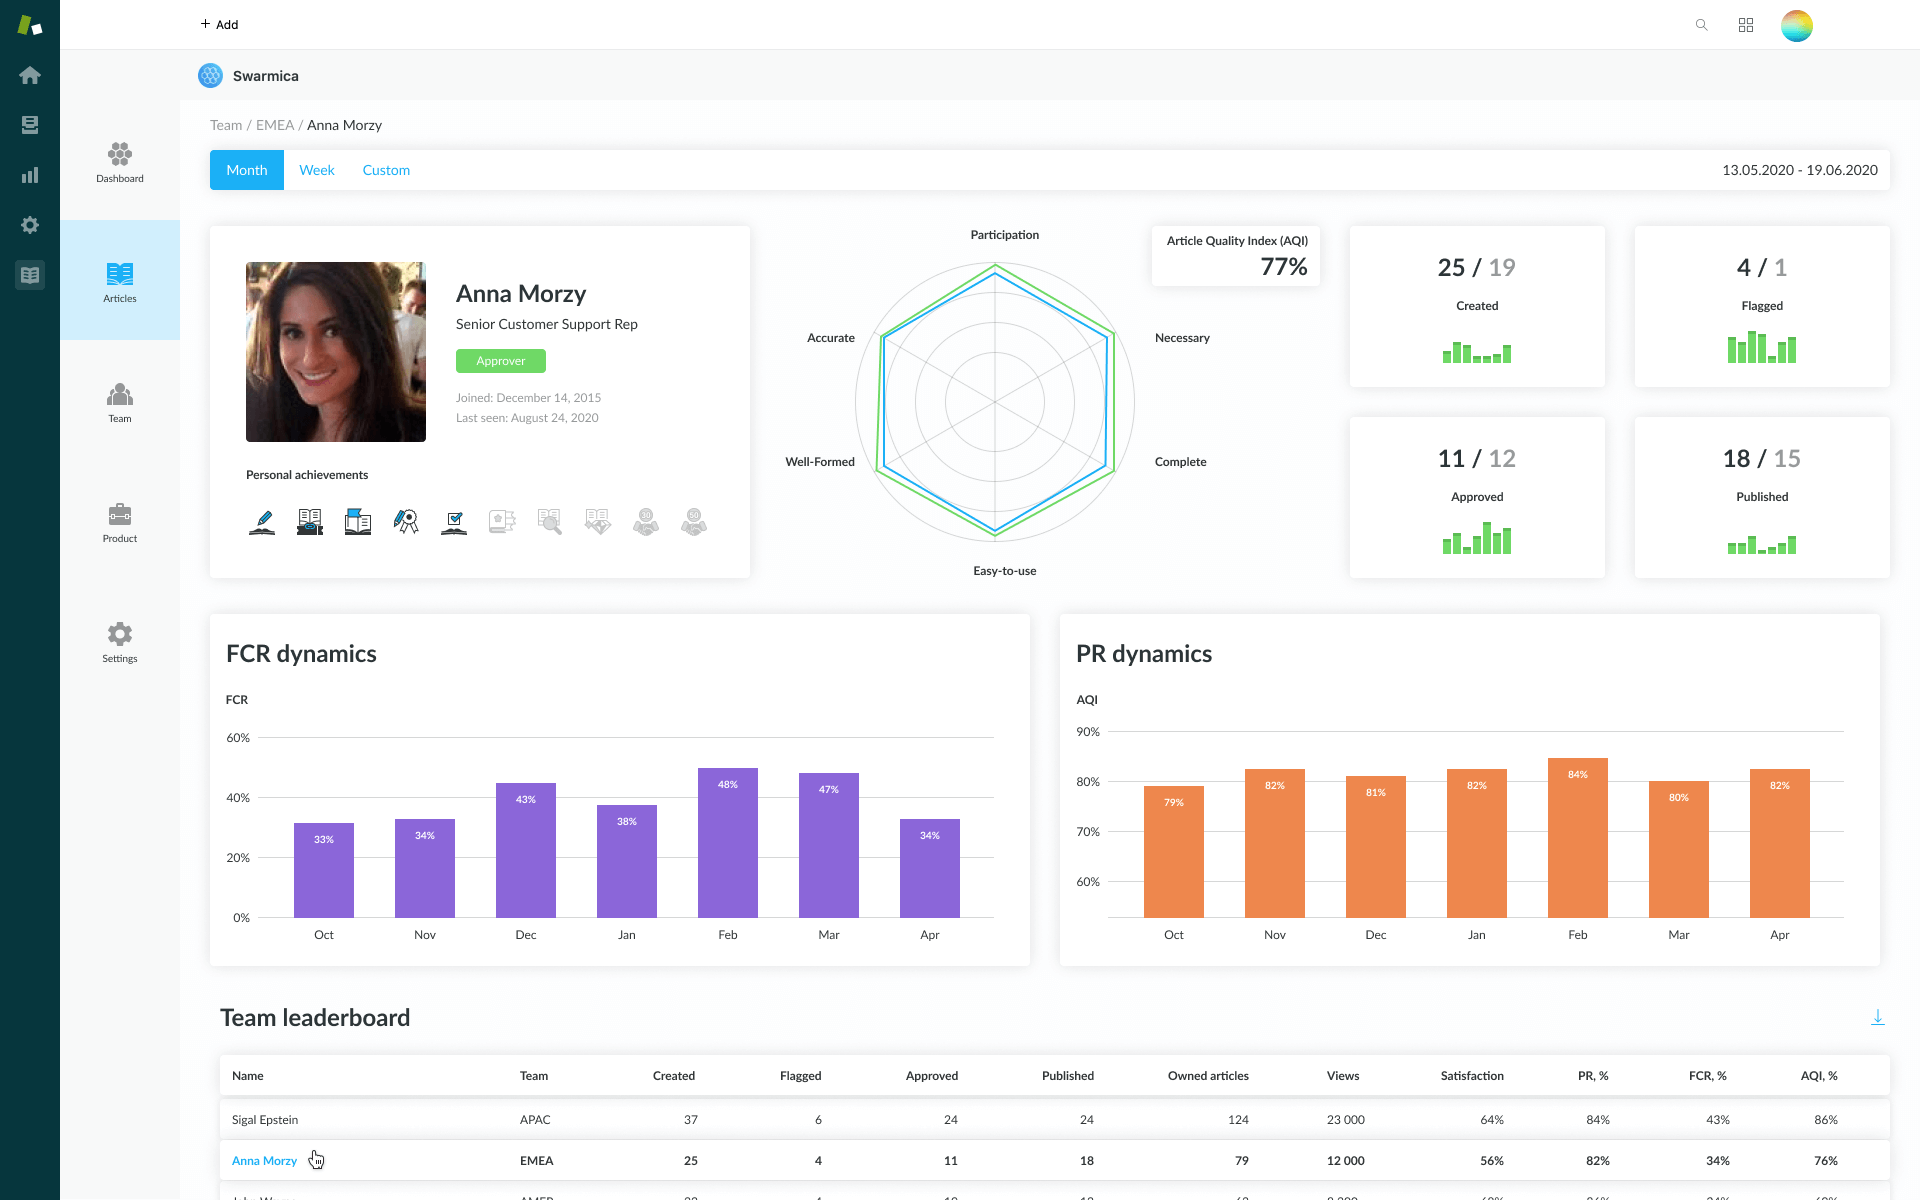1920x1200 pixels.
Task: Click the first pen achievement badge
Action: tap(262, 522)
